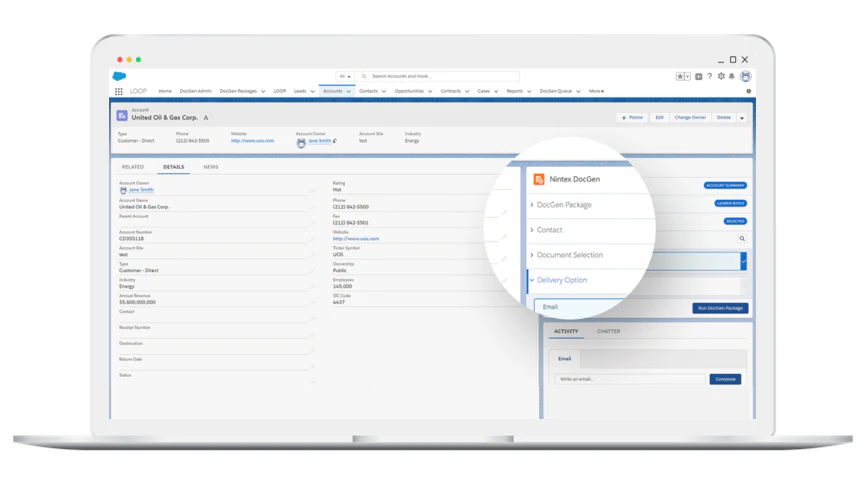The height and width of the screenshot is (483, 865).
Task: Click the search magnifier in DocGen panel
Action: [742, 239]
